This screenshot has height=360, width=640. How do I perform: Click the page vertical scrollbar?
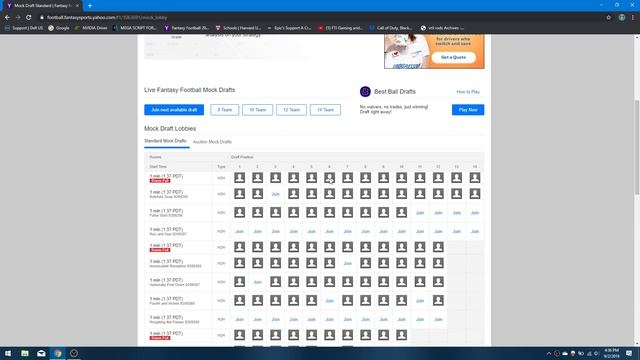pyautogui.click(x=637, y=147)
